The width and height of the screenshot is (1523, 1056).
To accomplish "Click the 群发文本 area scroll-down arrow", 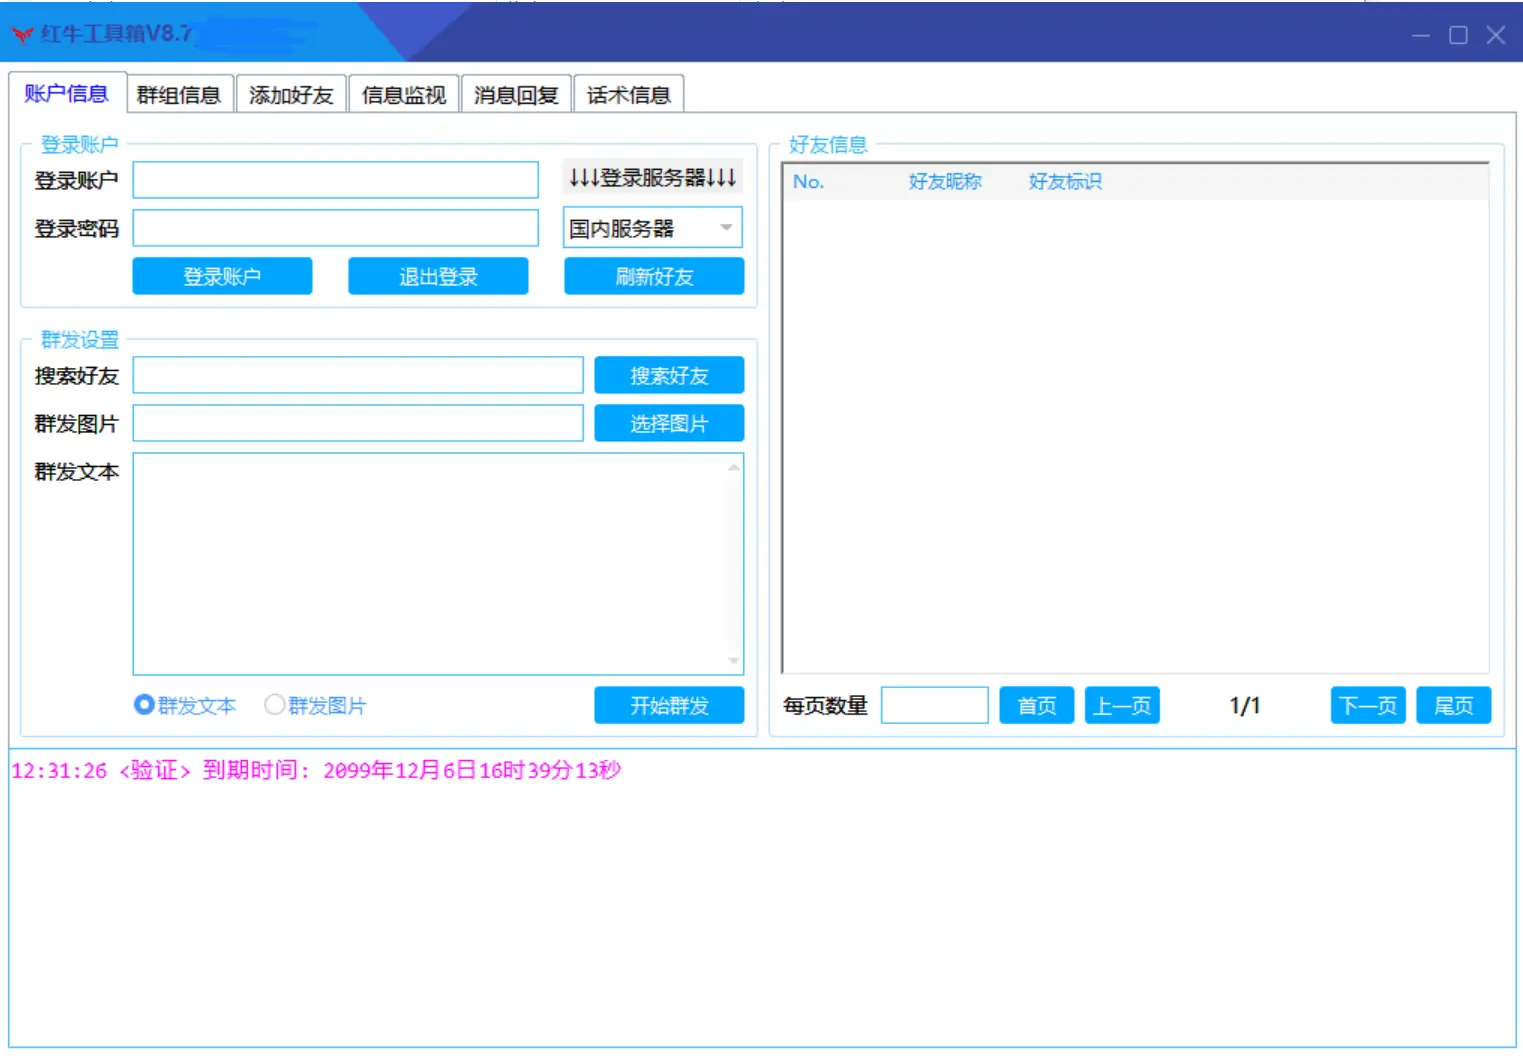I will [x=735, y=661].
